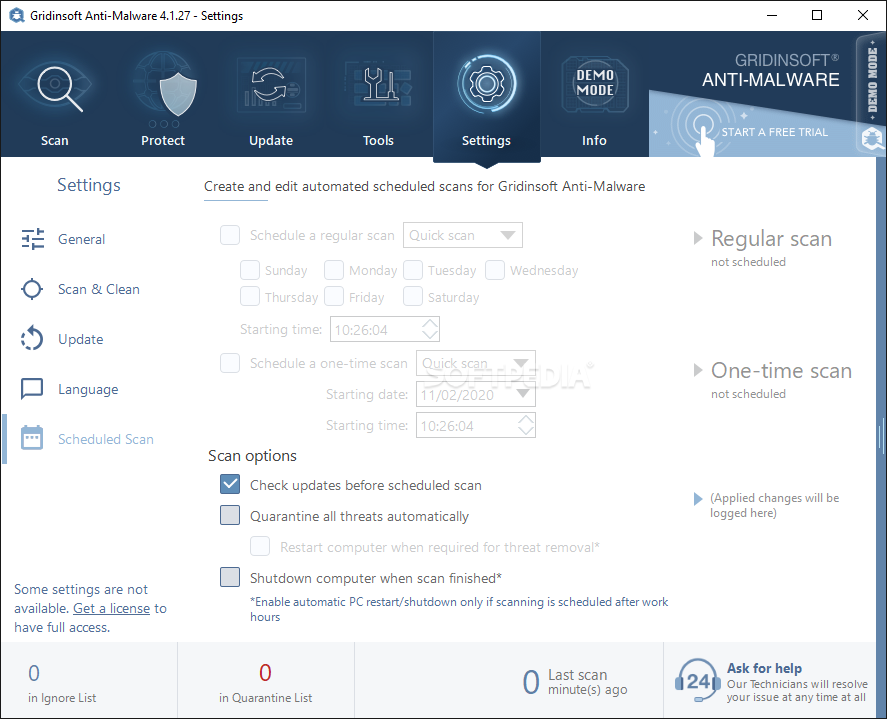Tick the Sunday checkbox
This screenshot has width=887, height=719.
tap(250, 270)
